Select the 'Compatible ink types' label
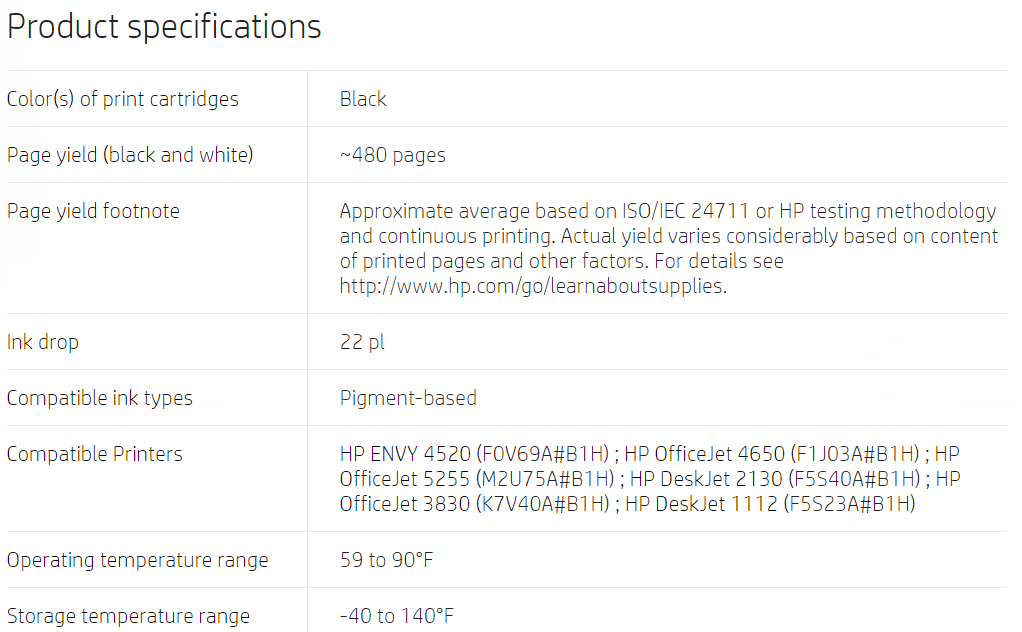 click(x=100, y=398)
